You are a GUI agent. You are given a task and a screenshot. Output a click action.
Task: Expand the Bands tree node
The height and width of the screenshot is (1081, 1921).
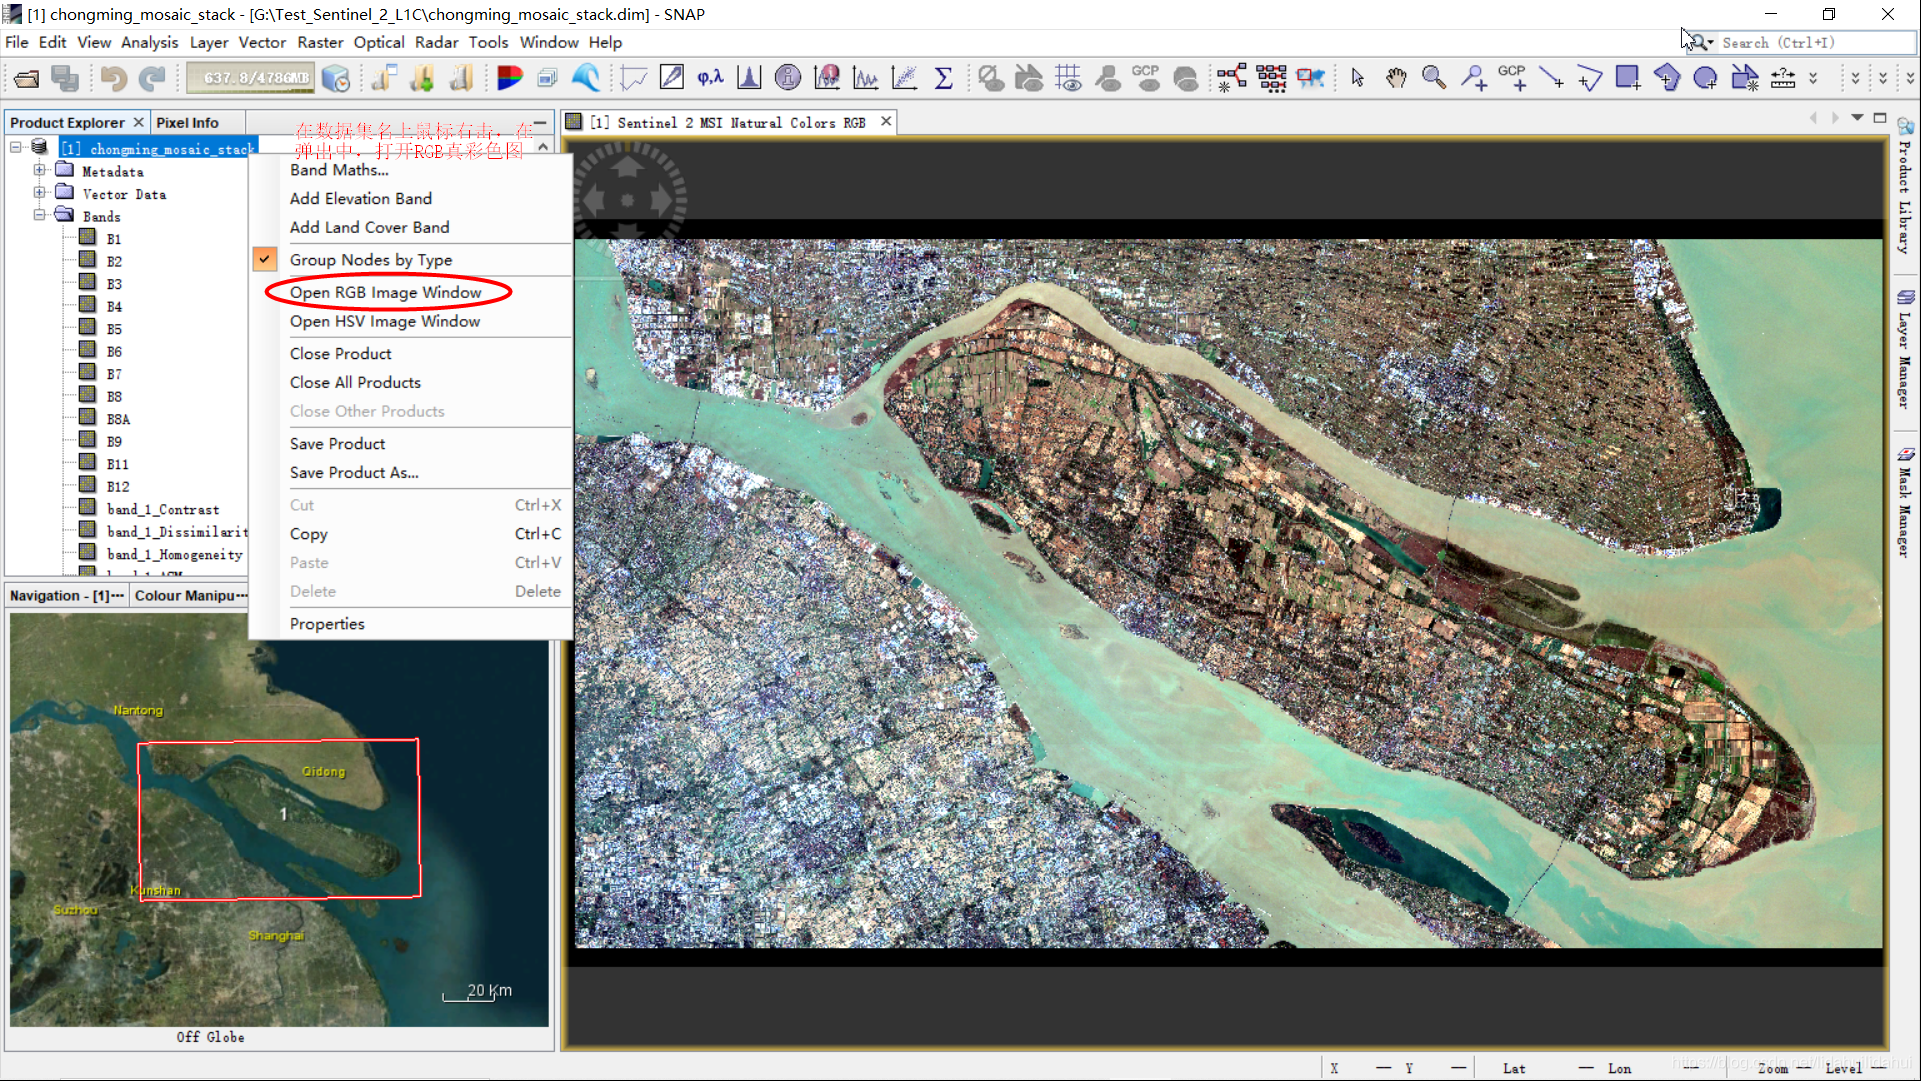click(x=41, y=215)
